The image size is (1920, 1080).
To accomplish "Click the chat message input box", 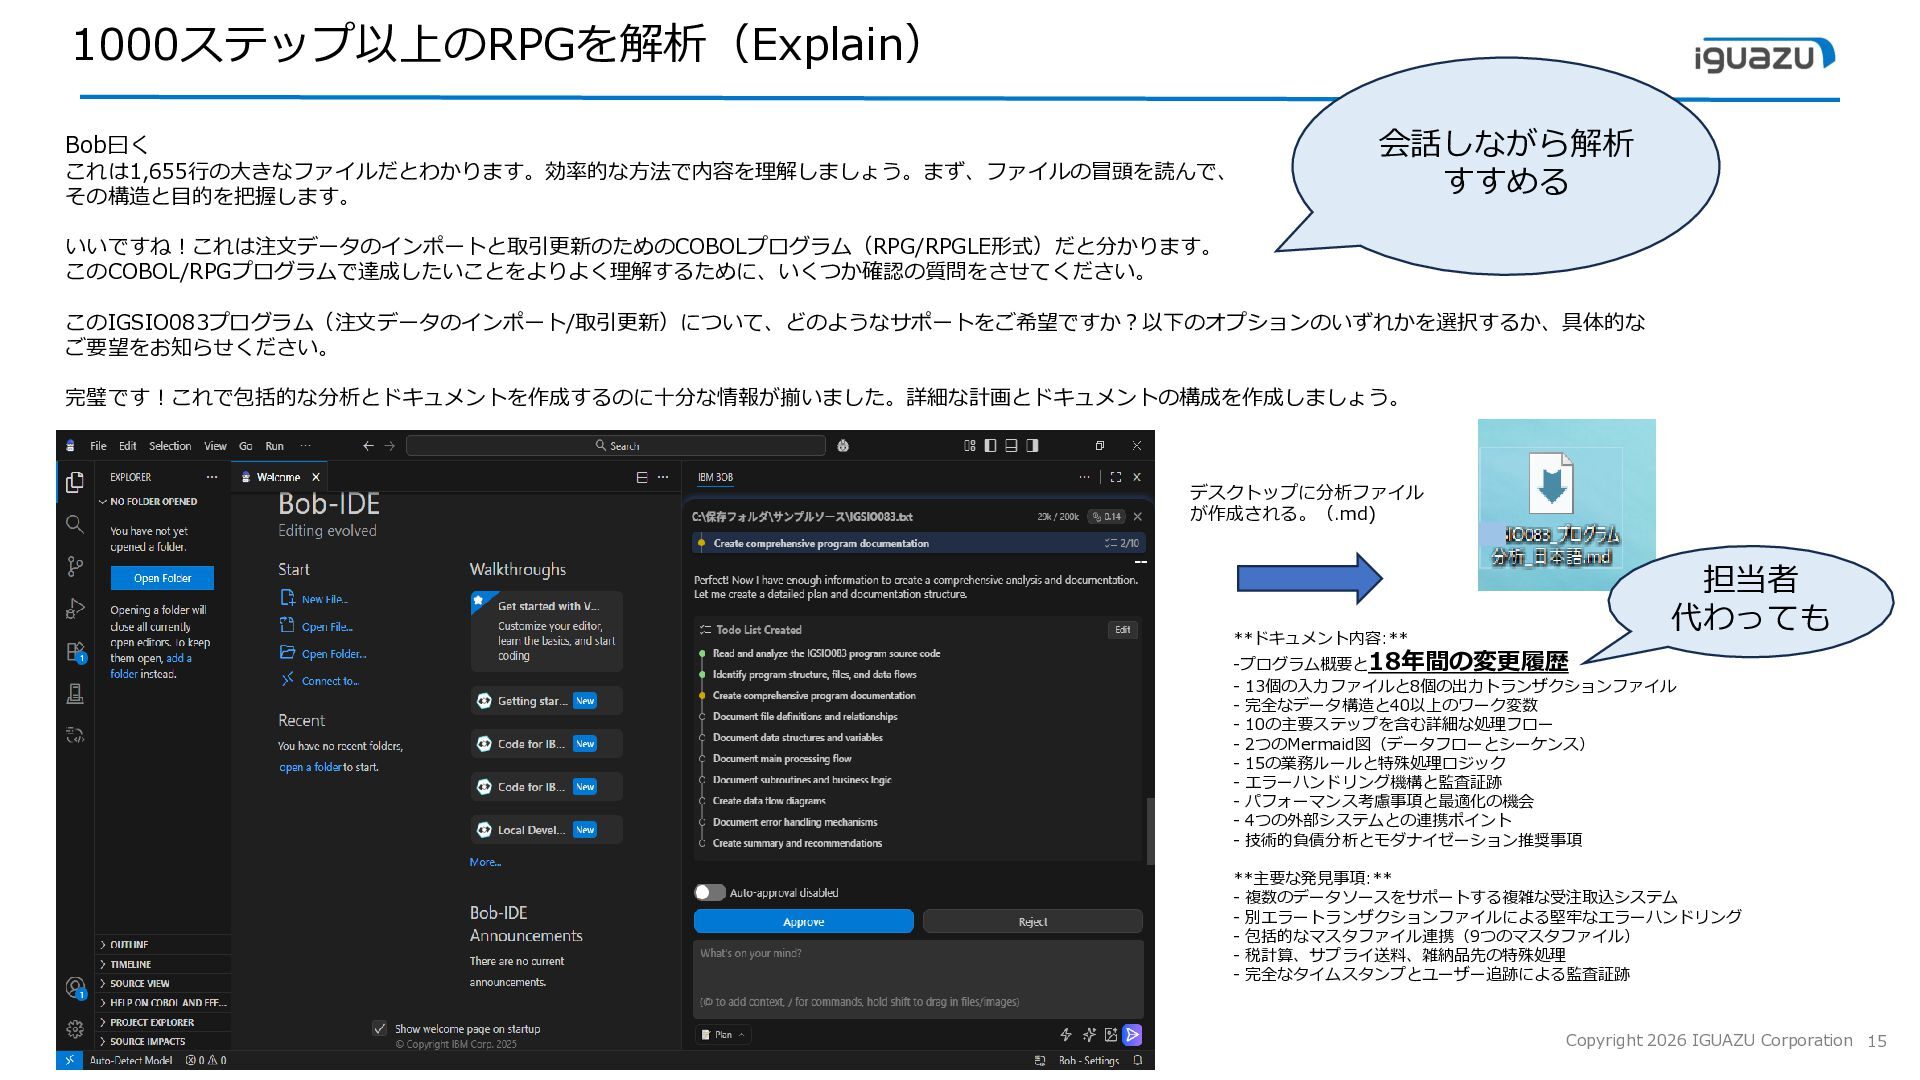I will [x=918, y=978].
